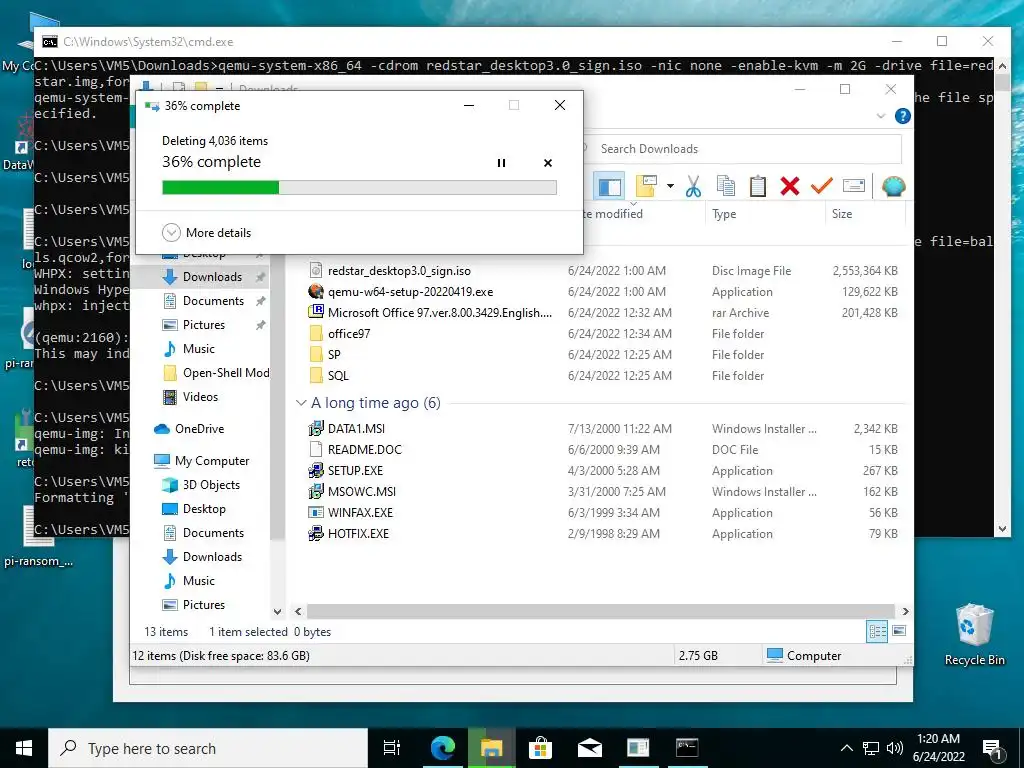Open Task View on the taskbar

click(x=392, y=748)
